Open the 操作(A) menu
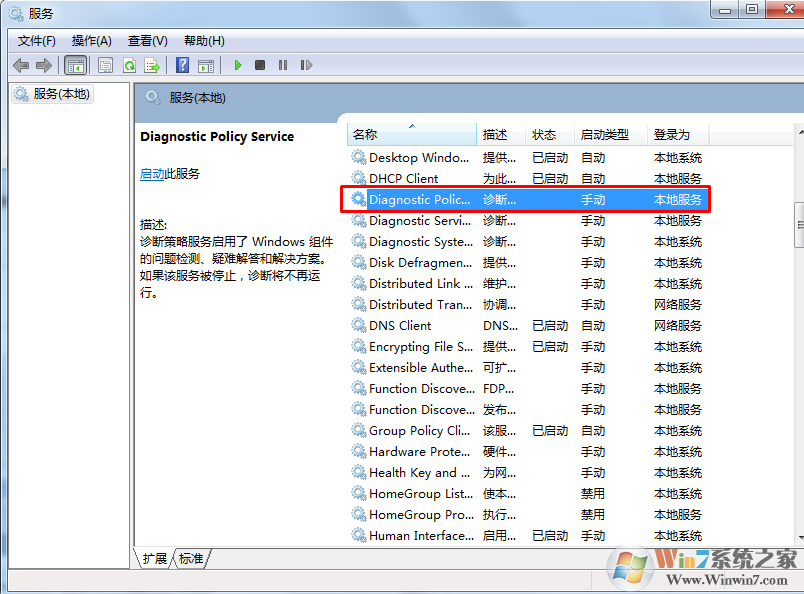Image resolution: width=804 pixels, height=594 pixels. (91, 41)
